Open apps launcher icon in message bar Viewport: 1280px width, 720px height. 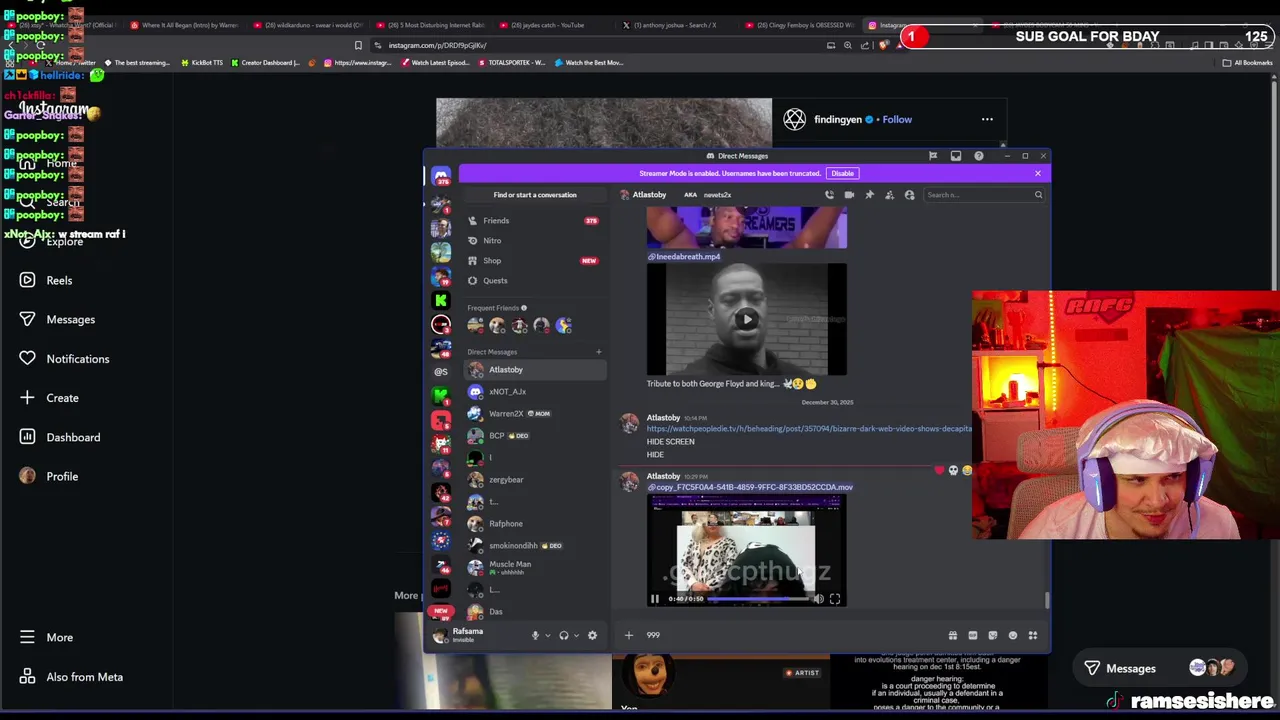pyautogui.click(x=1033, y=635)
